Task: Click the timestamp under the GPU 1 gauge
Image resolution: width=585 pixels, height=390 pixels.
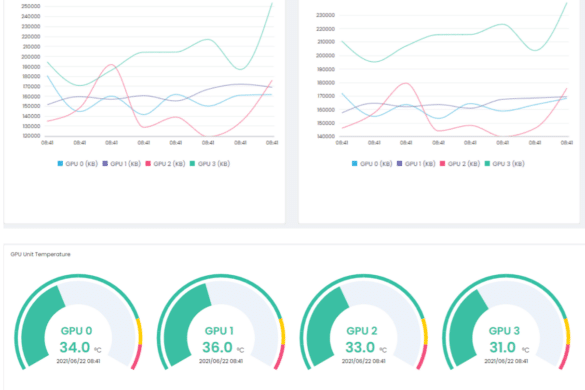Action: tap(221, 361)
